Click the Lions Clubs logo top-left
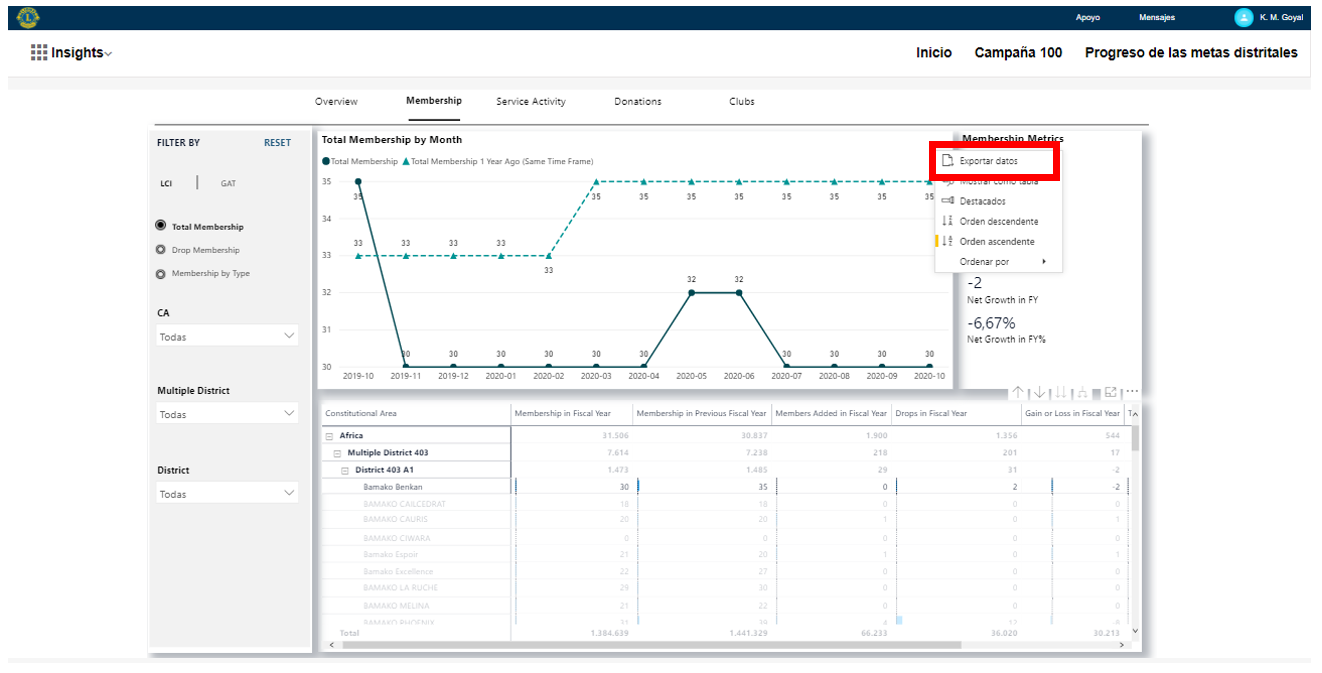Screen dimensions: 1322x673 [x=27, y=17]
